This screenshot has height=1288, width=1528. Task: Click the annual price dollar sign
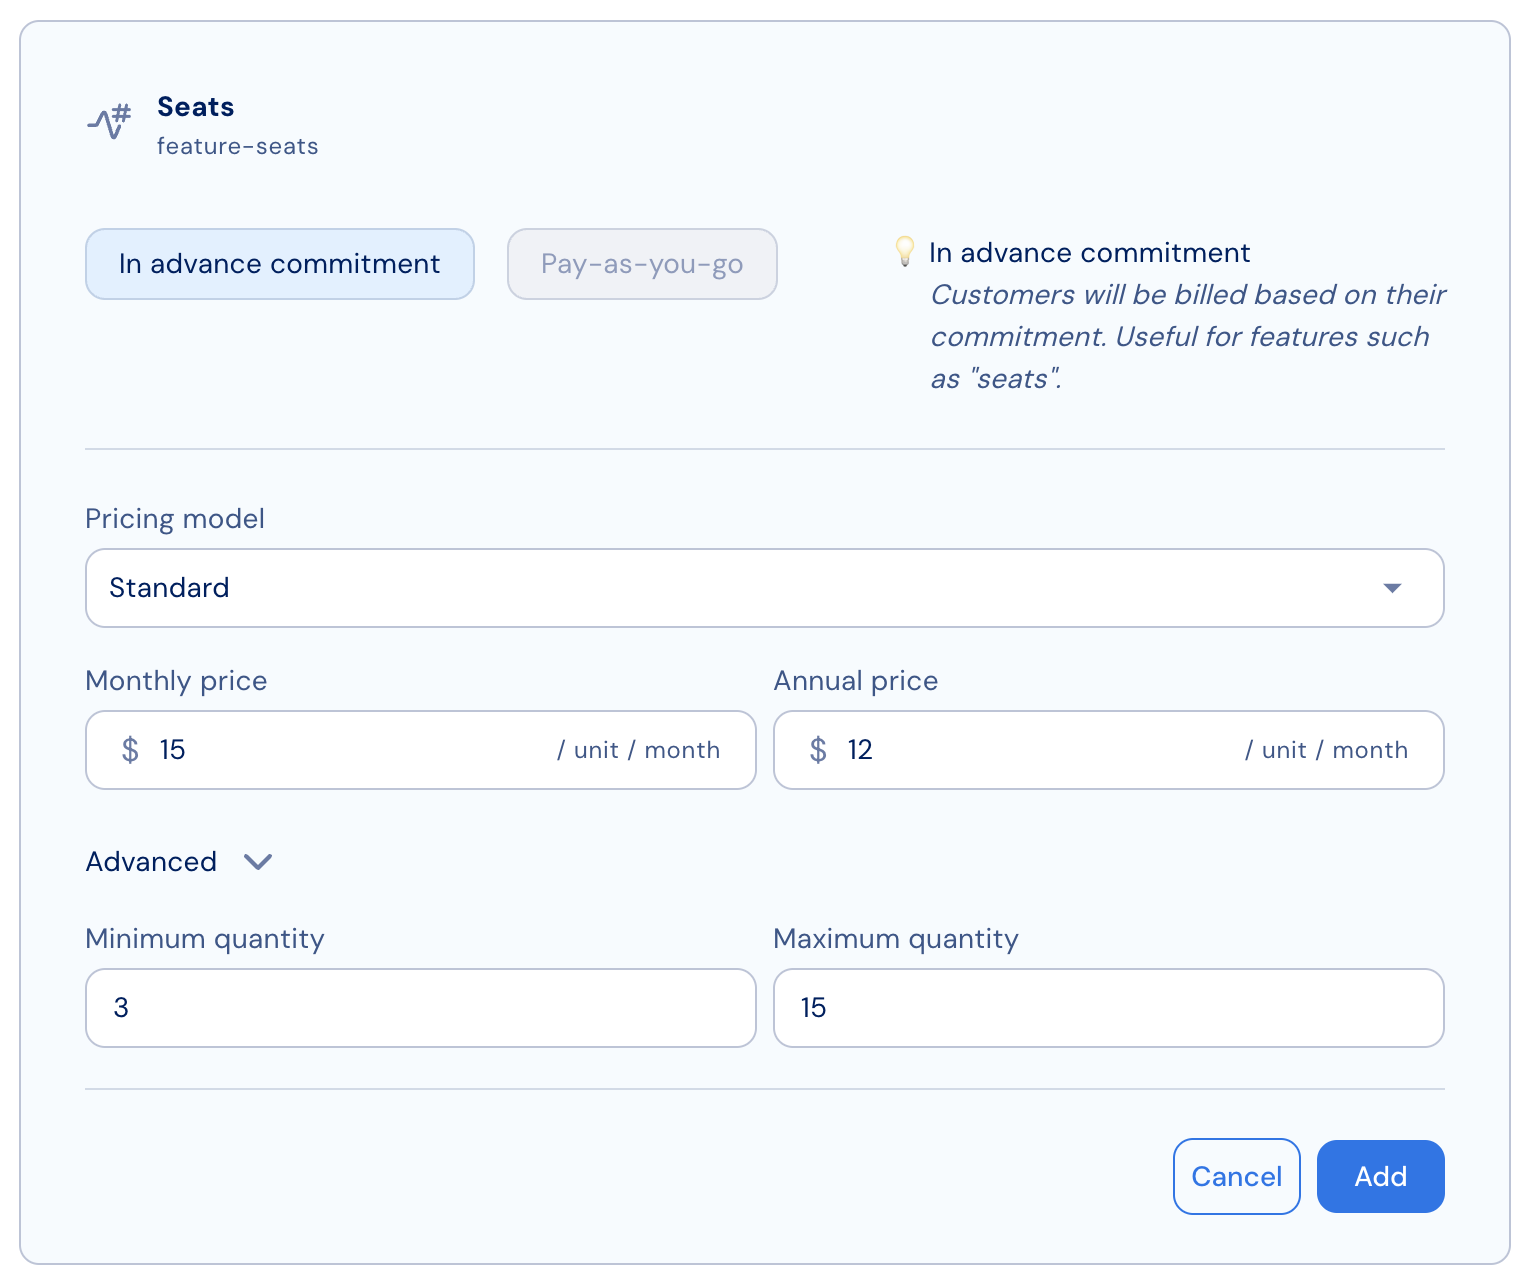[x=818, y=750]
